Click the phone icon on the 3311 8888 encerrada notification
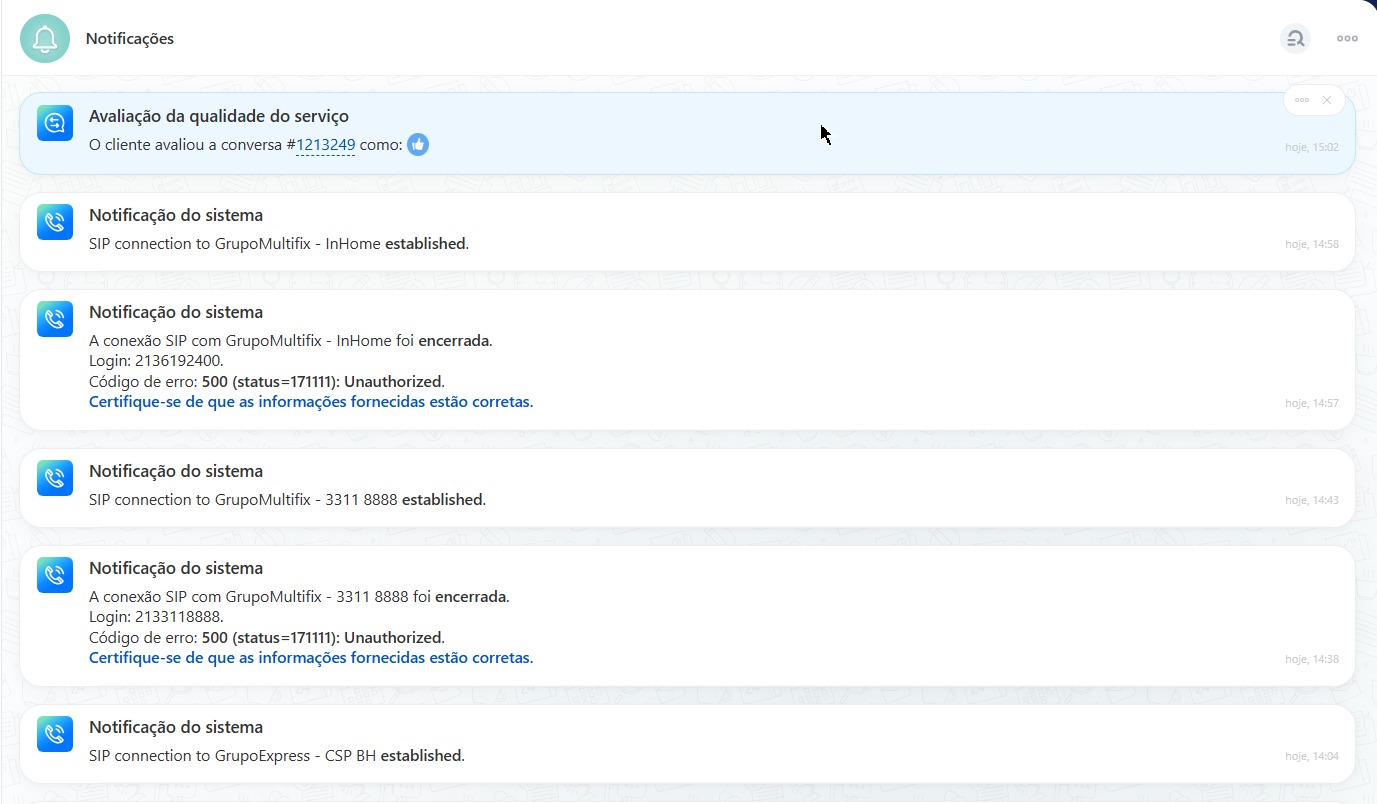The image size is (1377, 804). pyautogui.click(x=55, y=575)
